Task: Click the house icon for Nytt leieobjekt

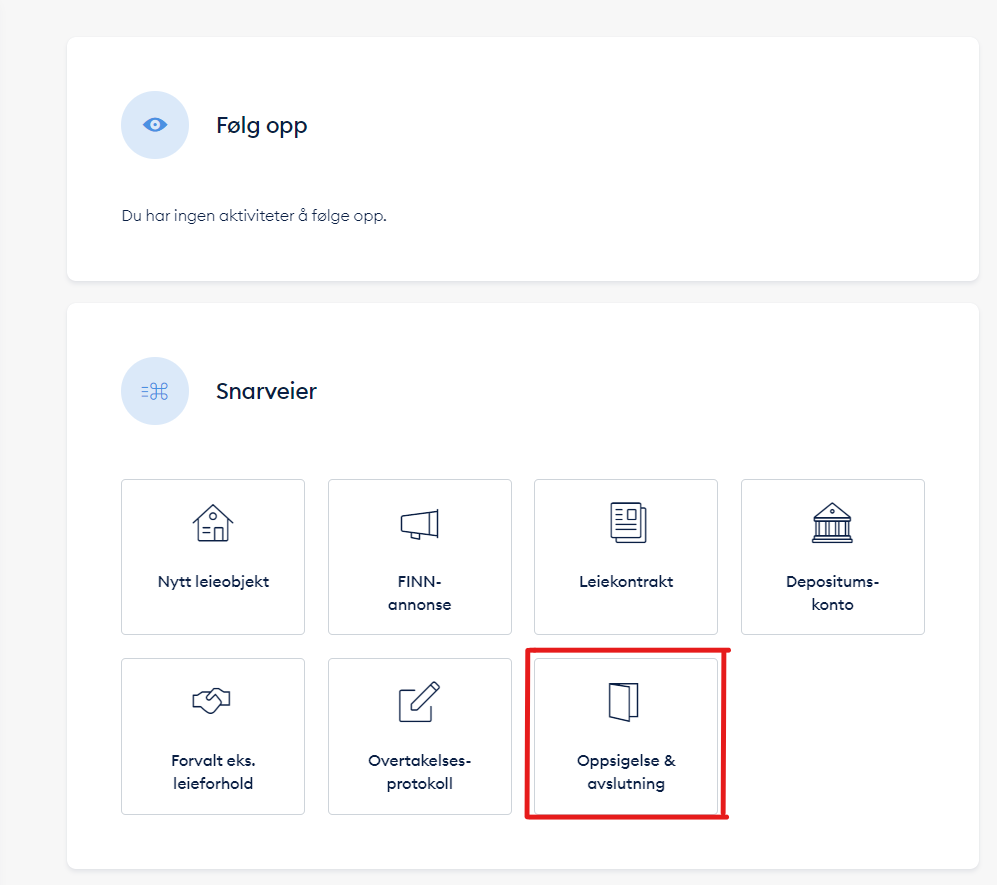Action: [212, 523]
